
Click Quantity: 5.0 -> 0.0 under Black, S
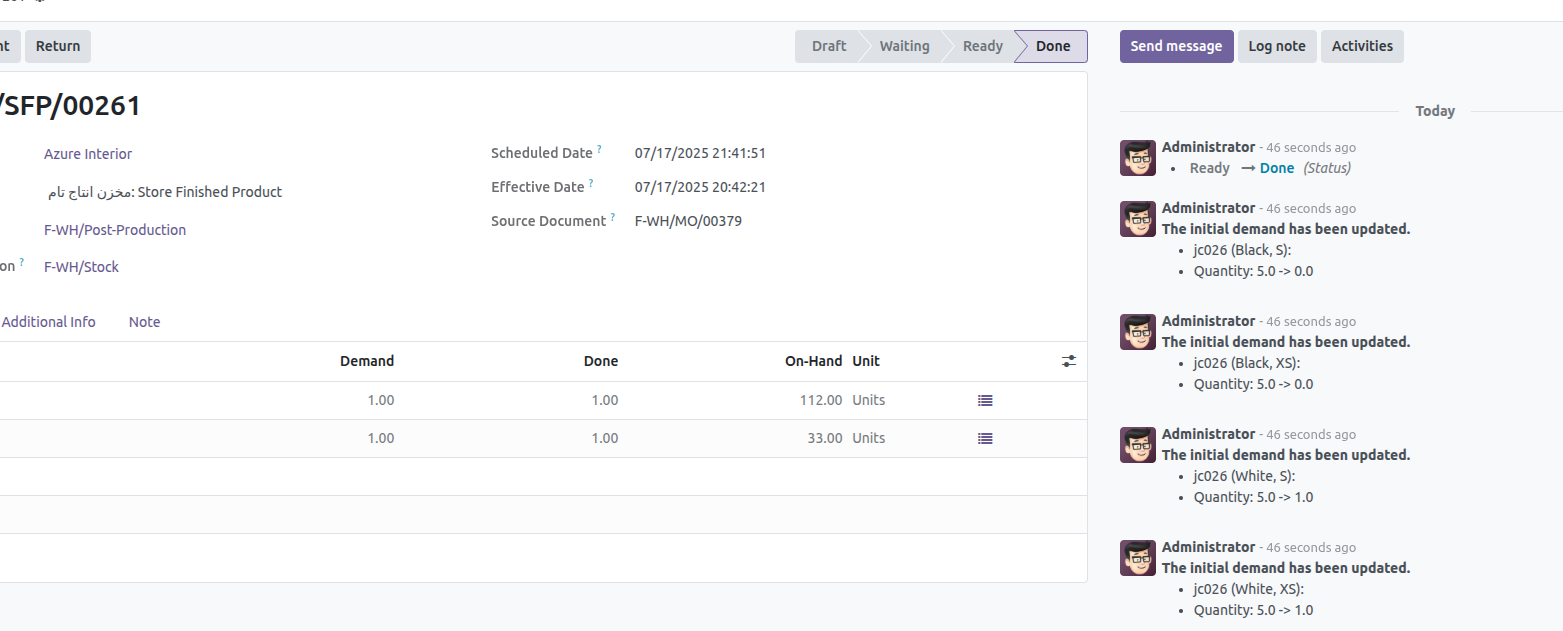coord(1254,271)
